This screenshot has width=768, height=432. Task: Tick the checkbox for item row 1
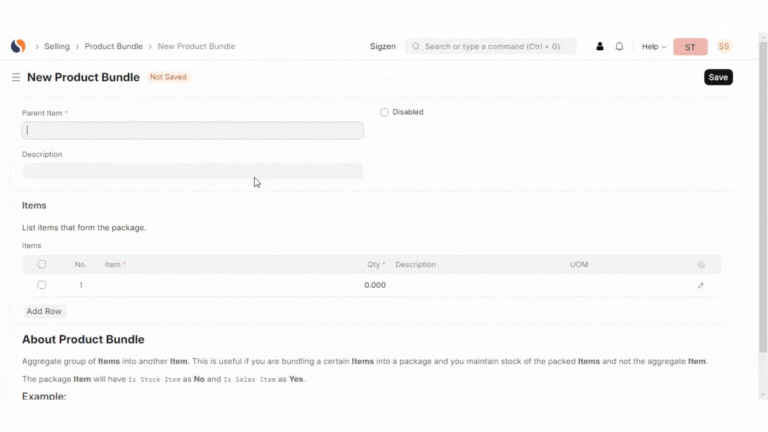pos(42,285)
